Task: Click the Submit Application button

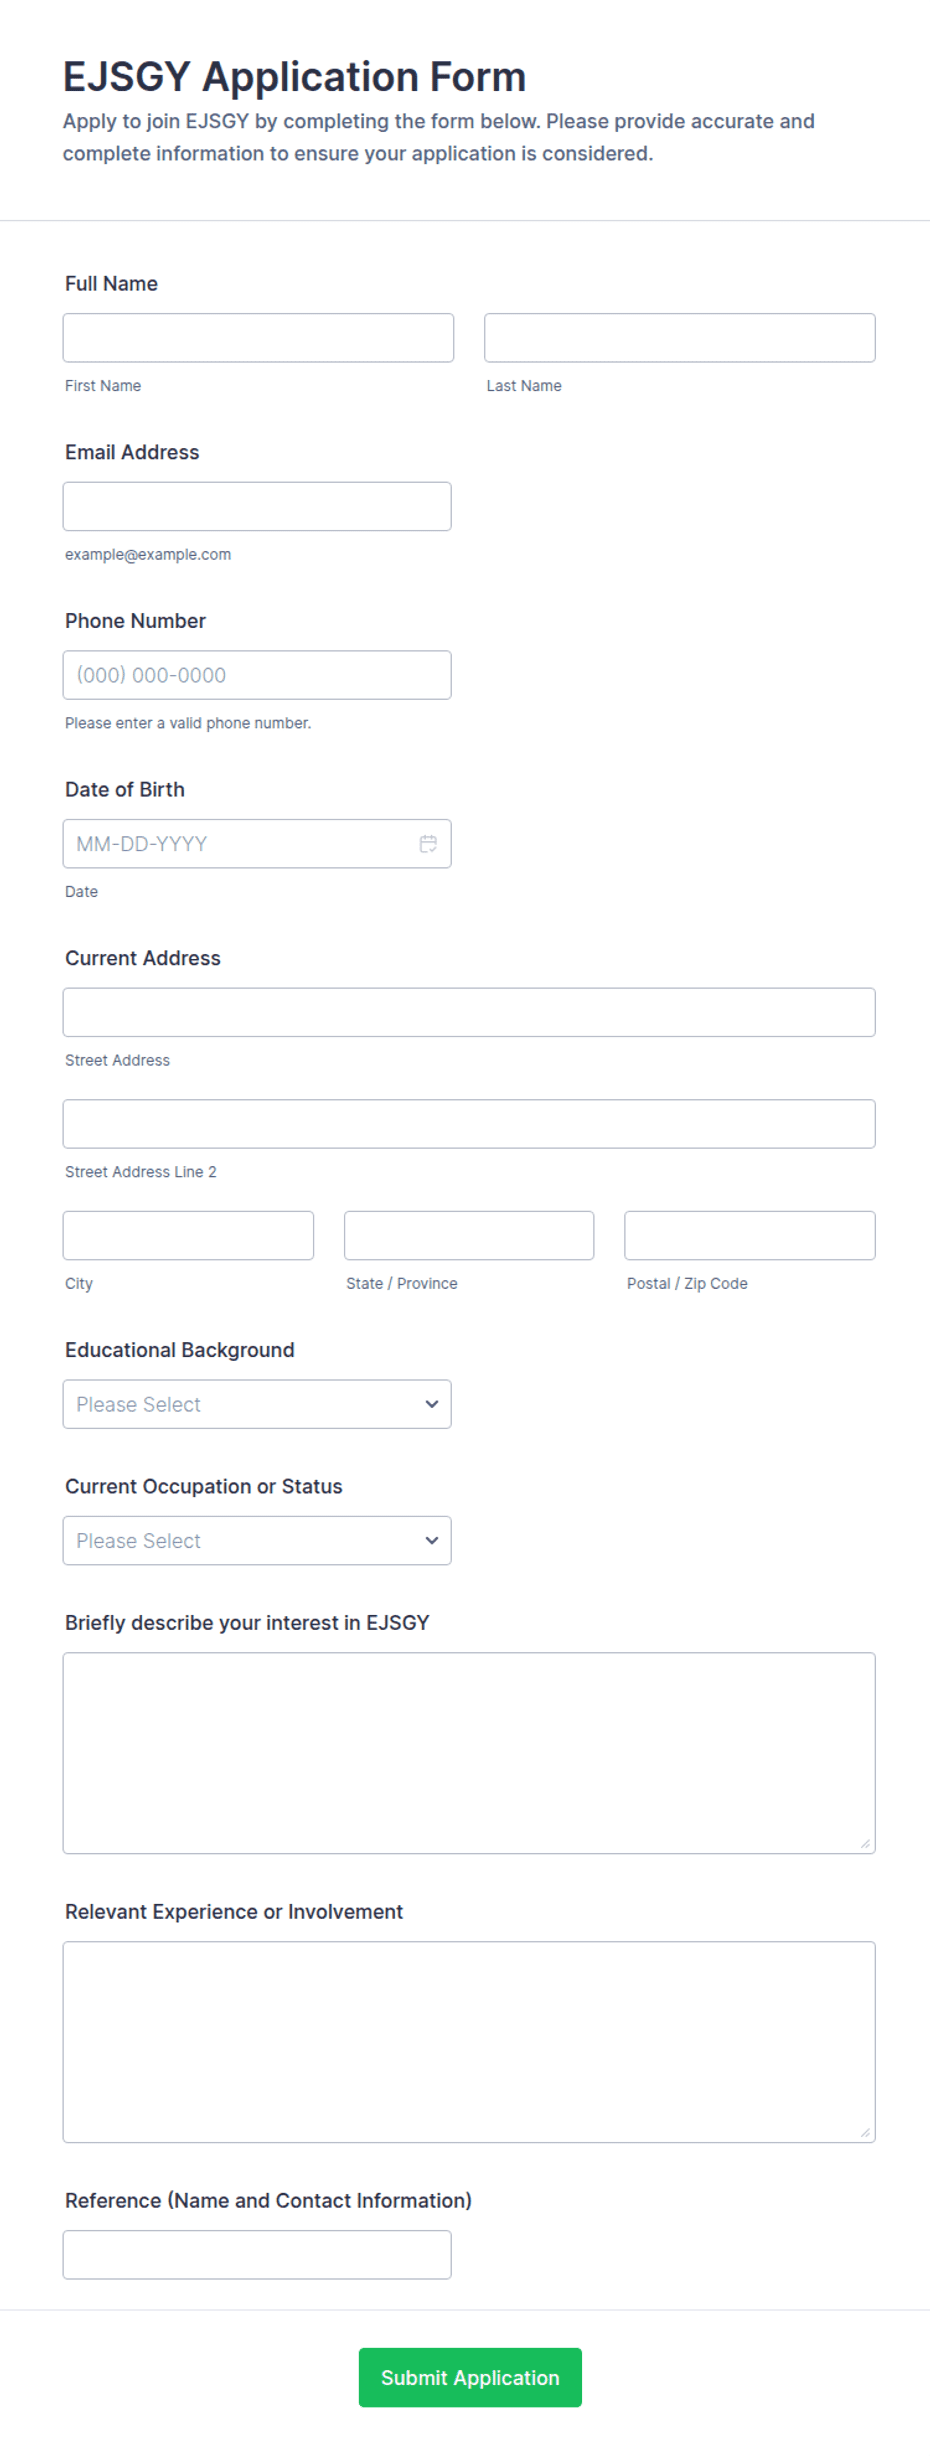Action: [470, 2377]
